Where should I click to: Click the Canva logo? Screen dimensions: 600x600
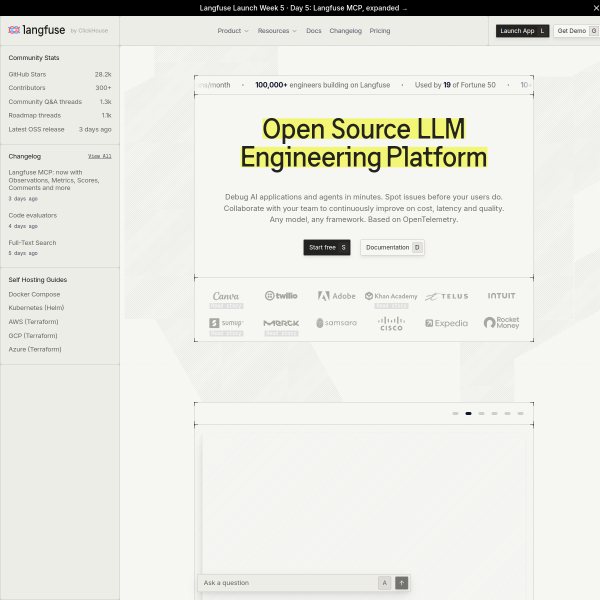tap(226, 296)
